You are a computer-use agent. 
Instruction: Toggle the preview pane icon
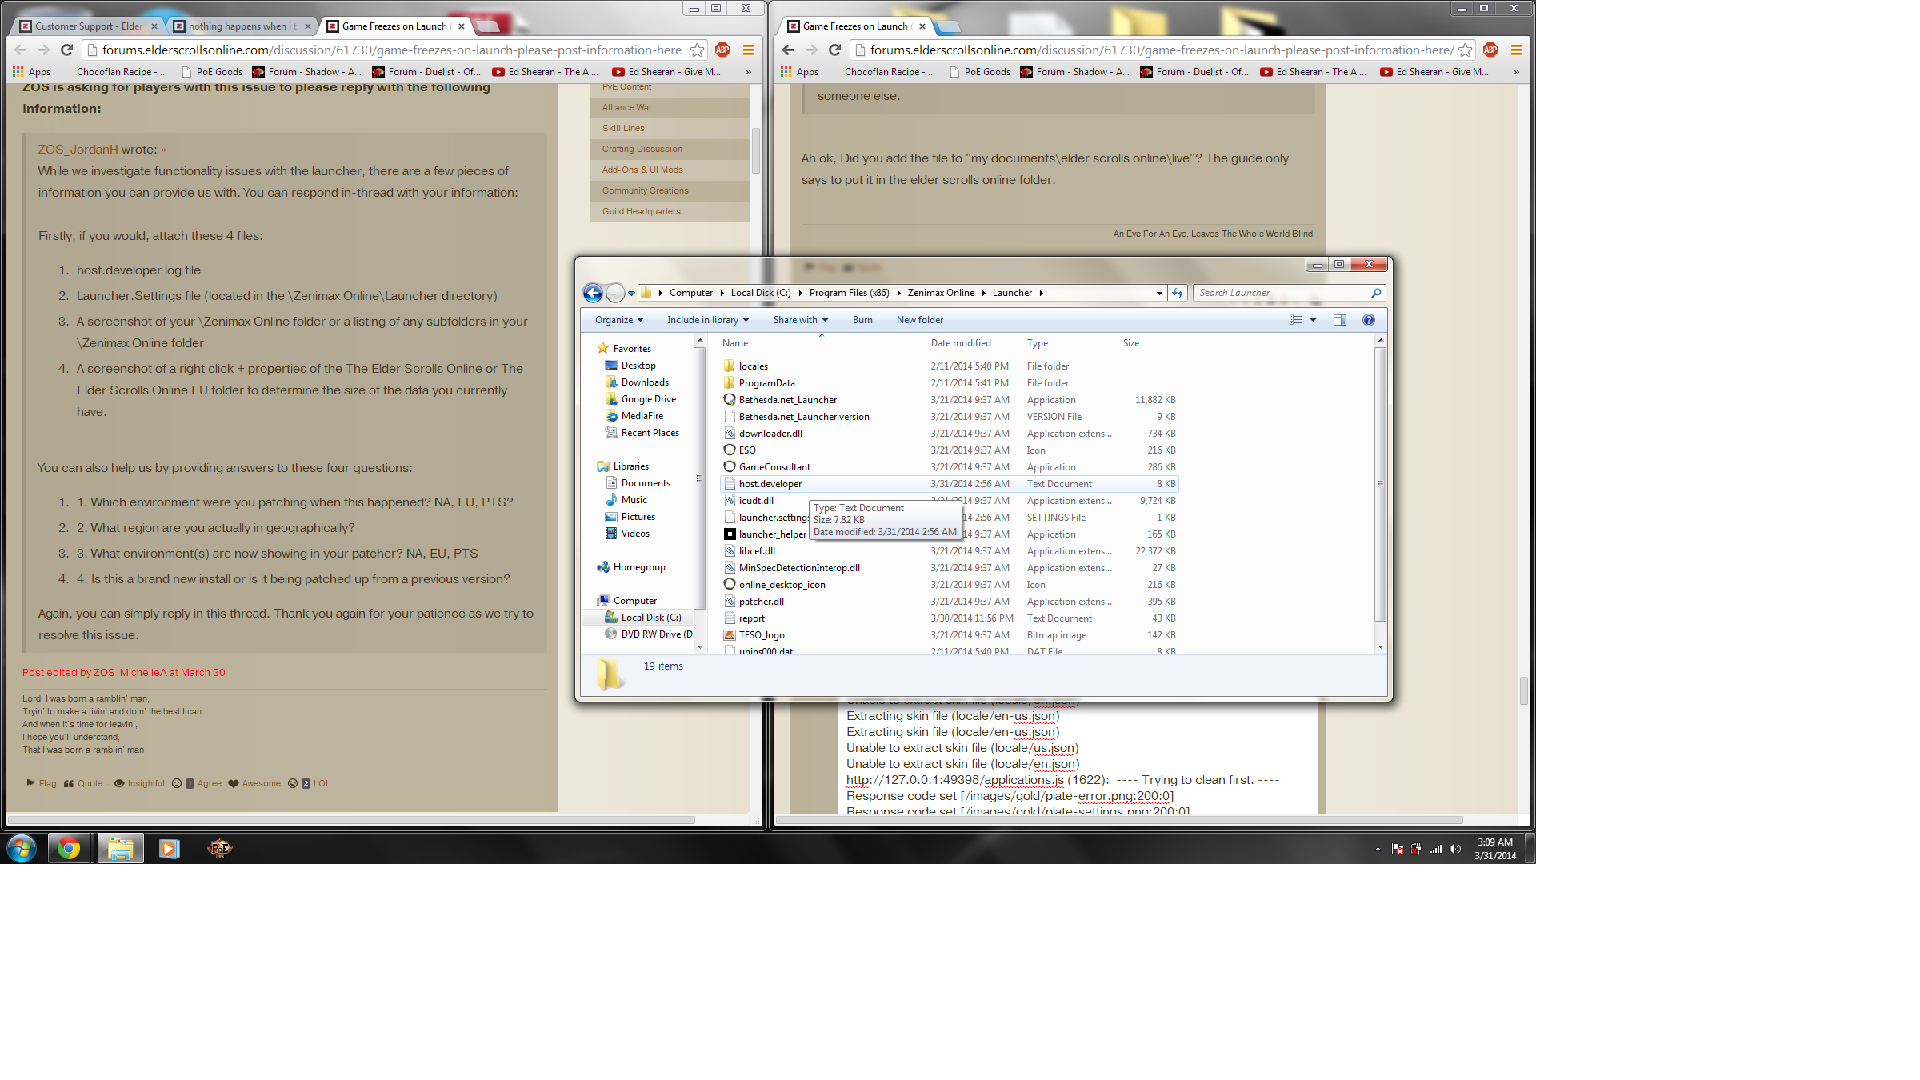pos(1340,320)
